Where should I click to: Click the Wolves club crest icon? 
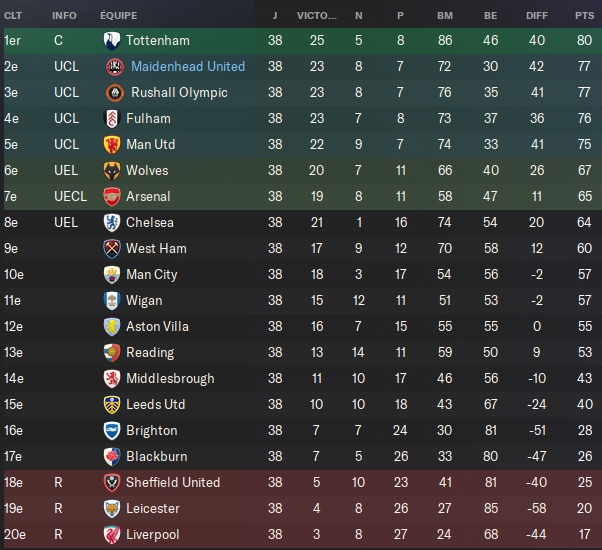click(113, 170)
